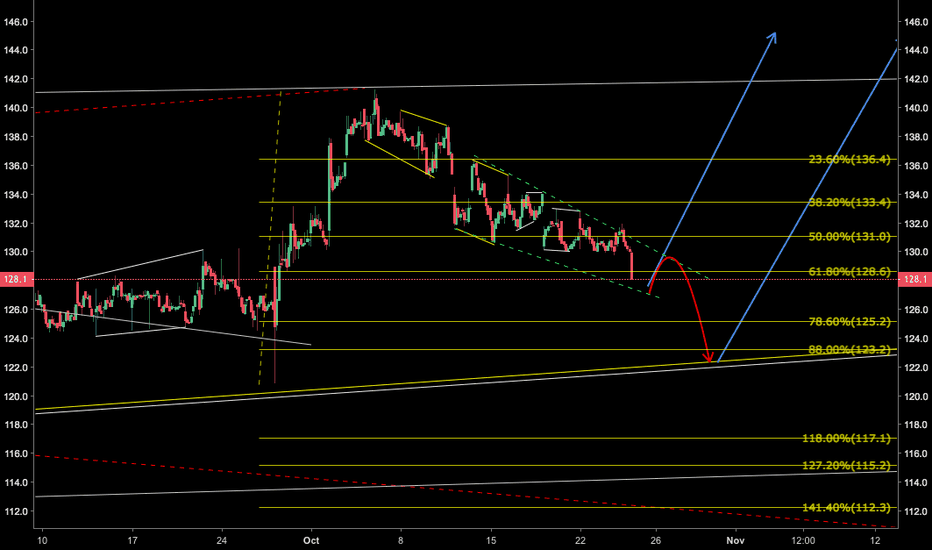This screenshot has width=932, height=550.
Task: Click date 22 on the time axis
Action: (x=580, y=540)
